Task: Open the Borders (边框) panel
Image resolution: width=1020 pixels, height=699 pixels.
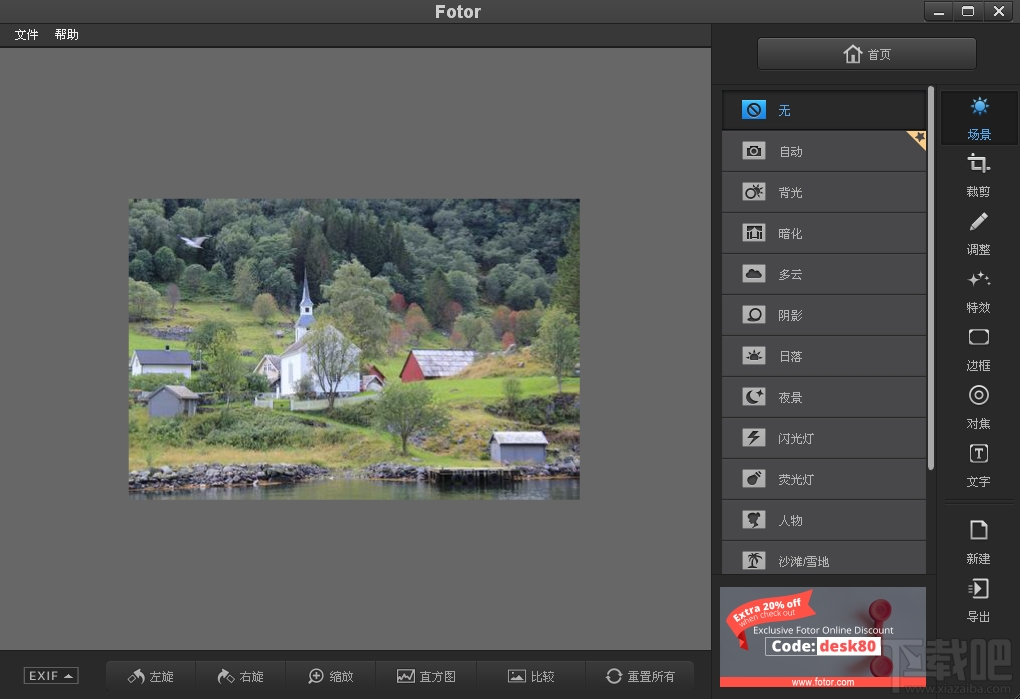Action: point(978,350)
